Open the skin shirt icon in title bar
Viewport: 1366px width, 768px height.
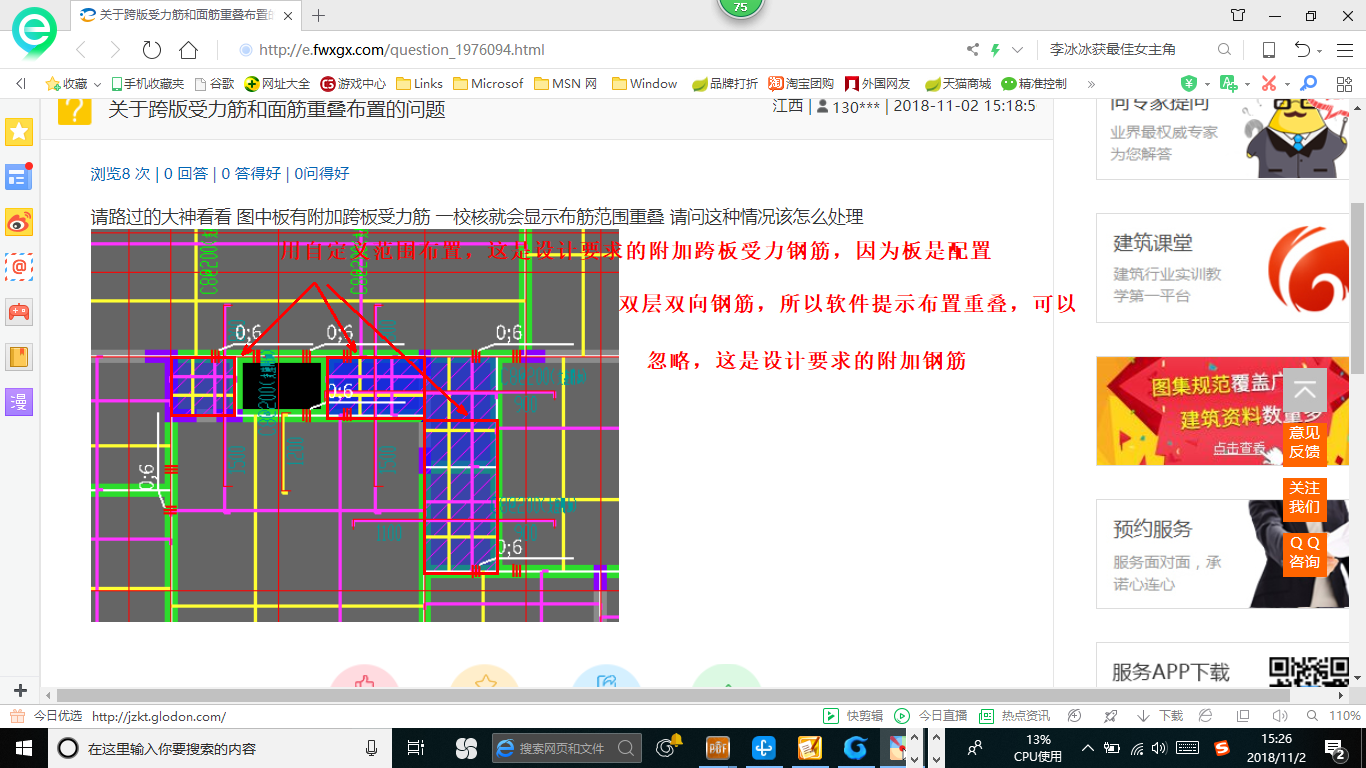coord(1238,15)
